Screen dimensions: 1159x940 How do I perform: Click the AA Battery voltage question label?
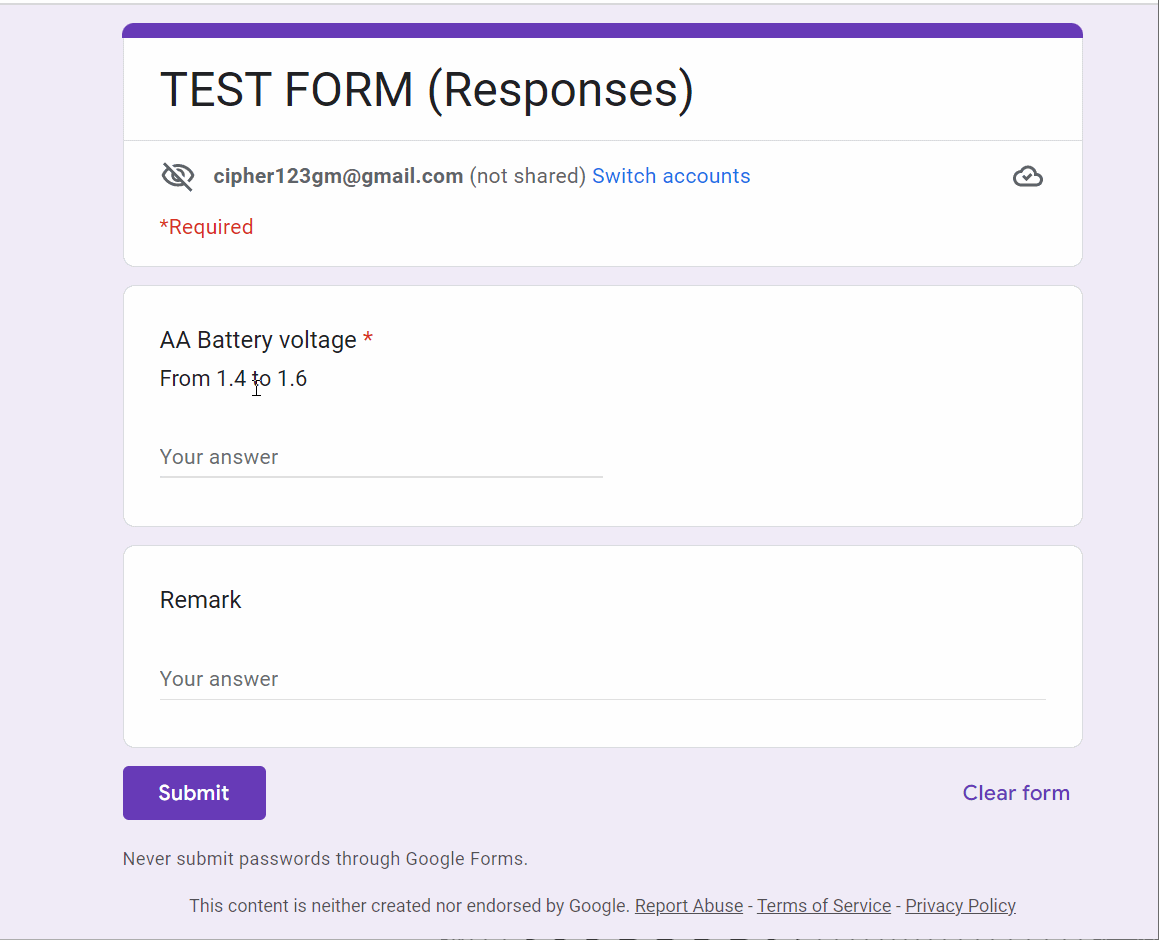(x=258, y=340)
